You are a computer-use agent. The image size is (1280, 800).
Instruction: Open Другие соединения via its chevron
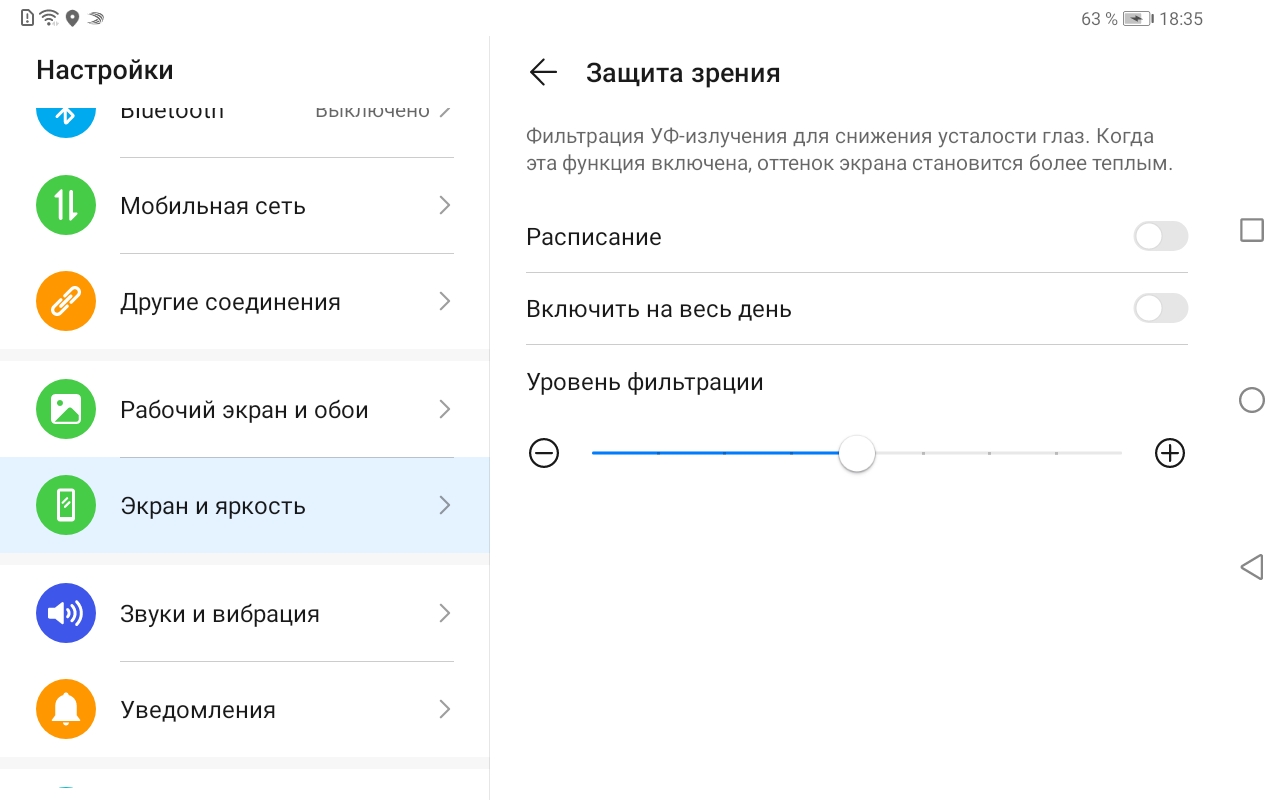coord(445,302)
